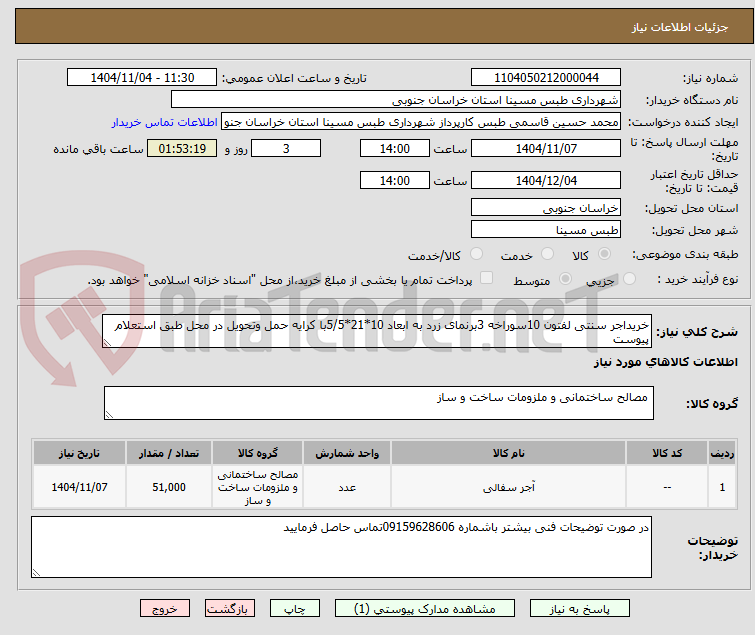Image resolution: width=755 pixels, height=635 pixels.
Task: Select the کالا/خدمت radio button
Action: click(x=476, y=254)
